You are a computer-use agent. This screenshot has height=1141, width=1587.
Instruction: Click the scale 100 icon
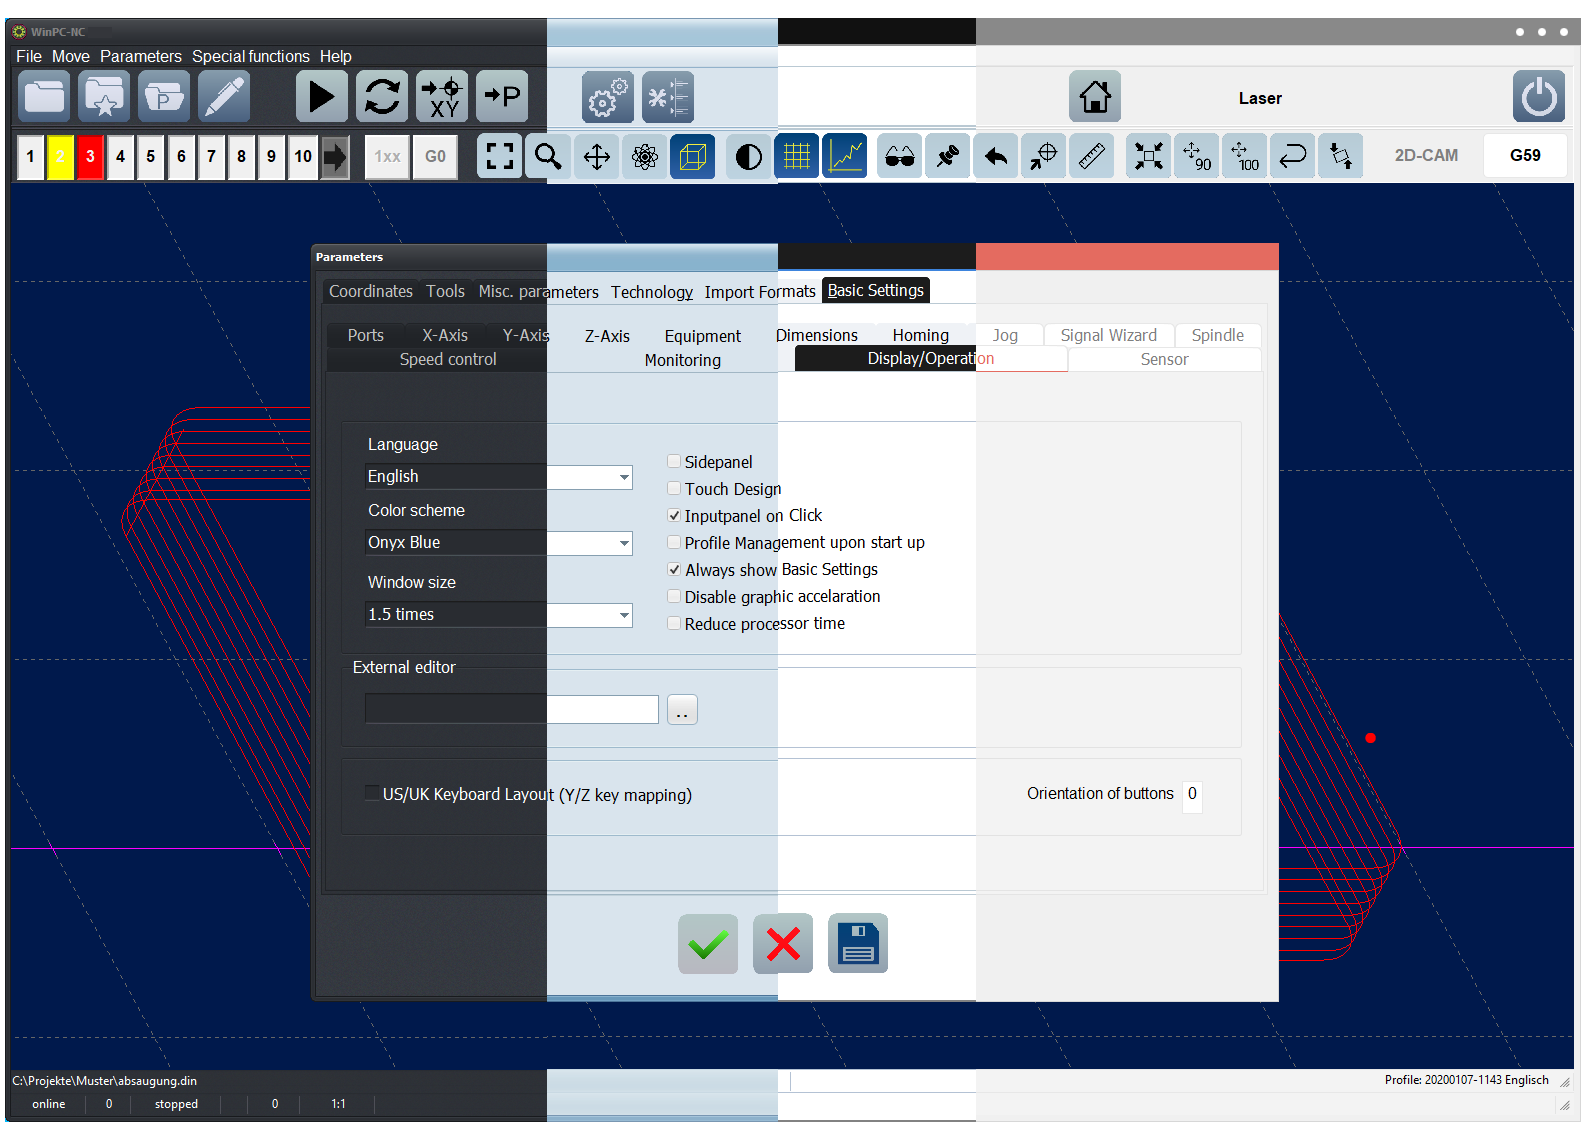[1245, 156]
